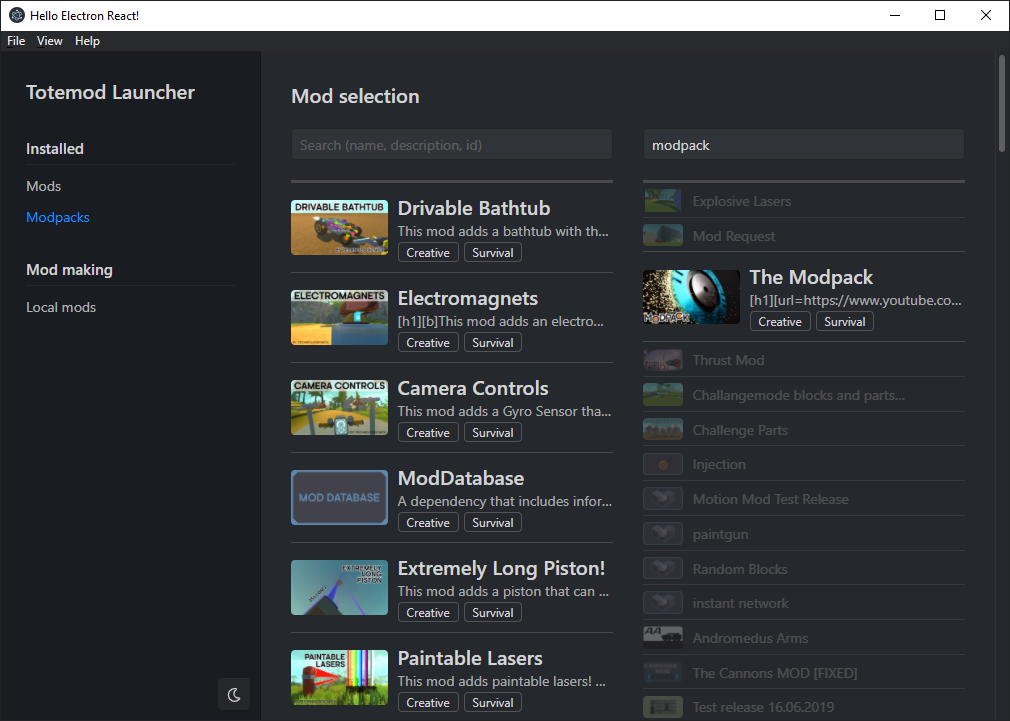Toggle the Creative tag on Drivable Bathtub
Viewport: 1010px width, 721px height.
tap(427, 252)
